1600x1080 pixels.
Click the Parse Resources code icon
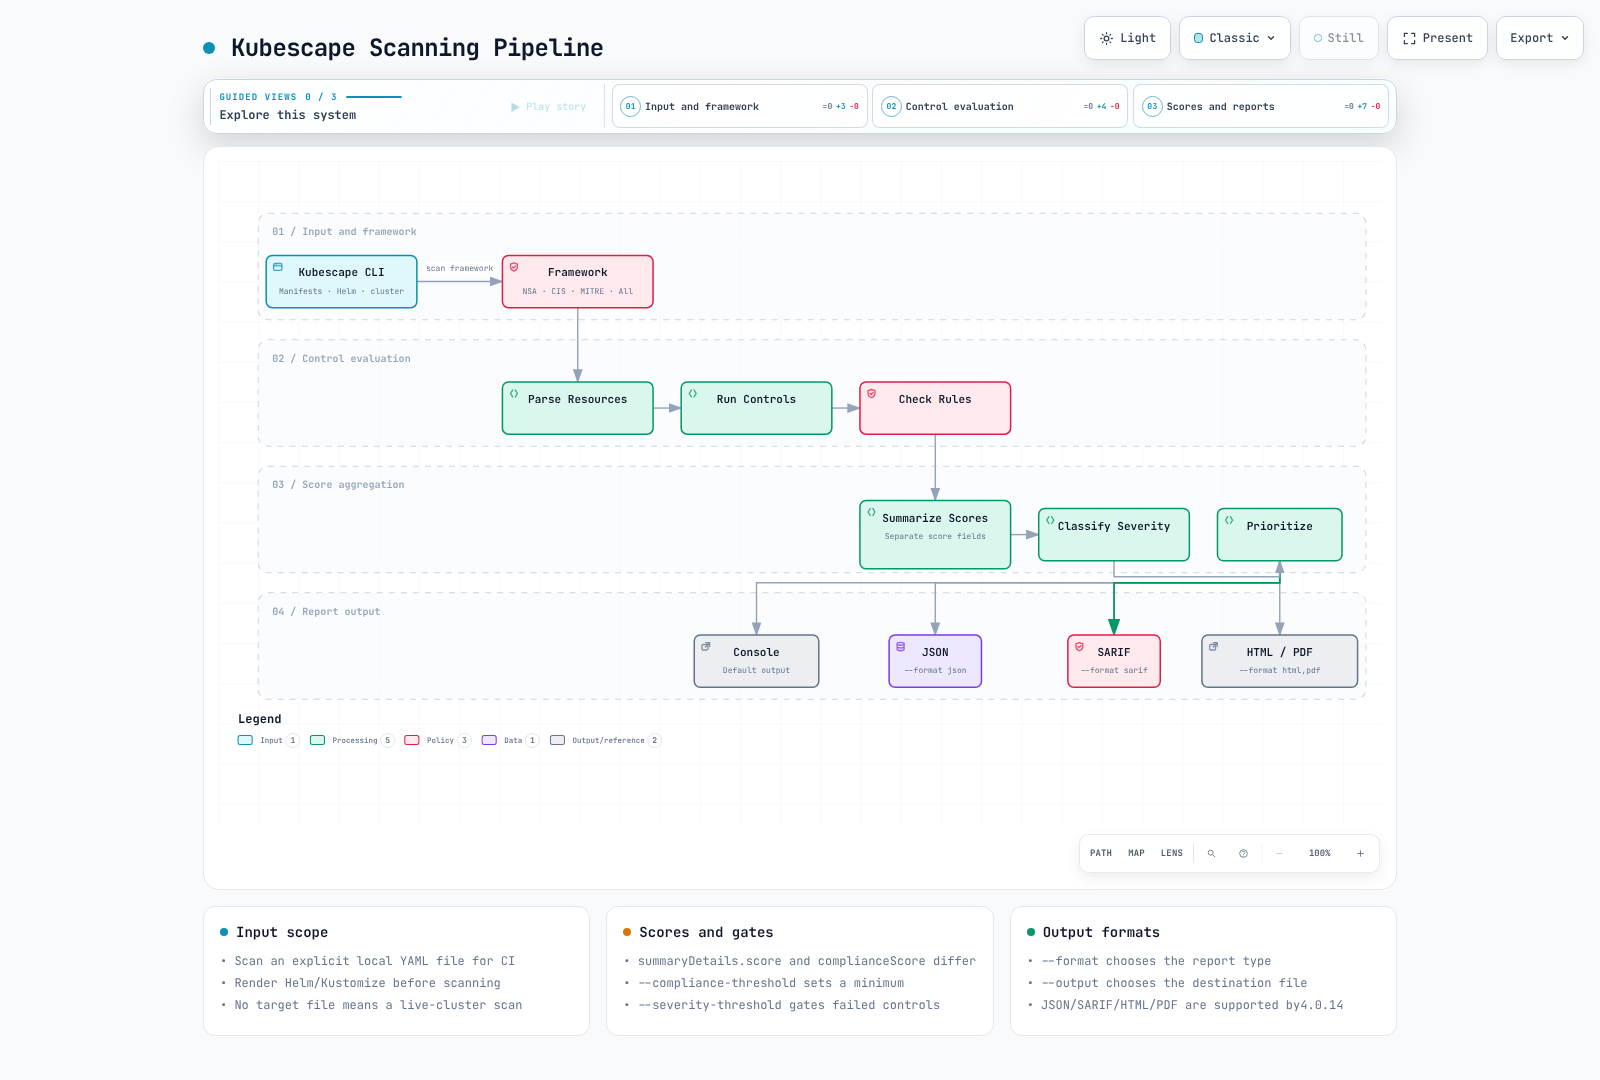pyautogui.click(x=514, y=394)
